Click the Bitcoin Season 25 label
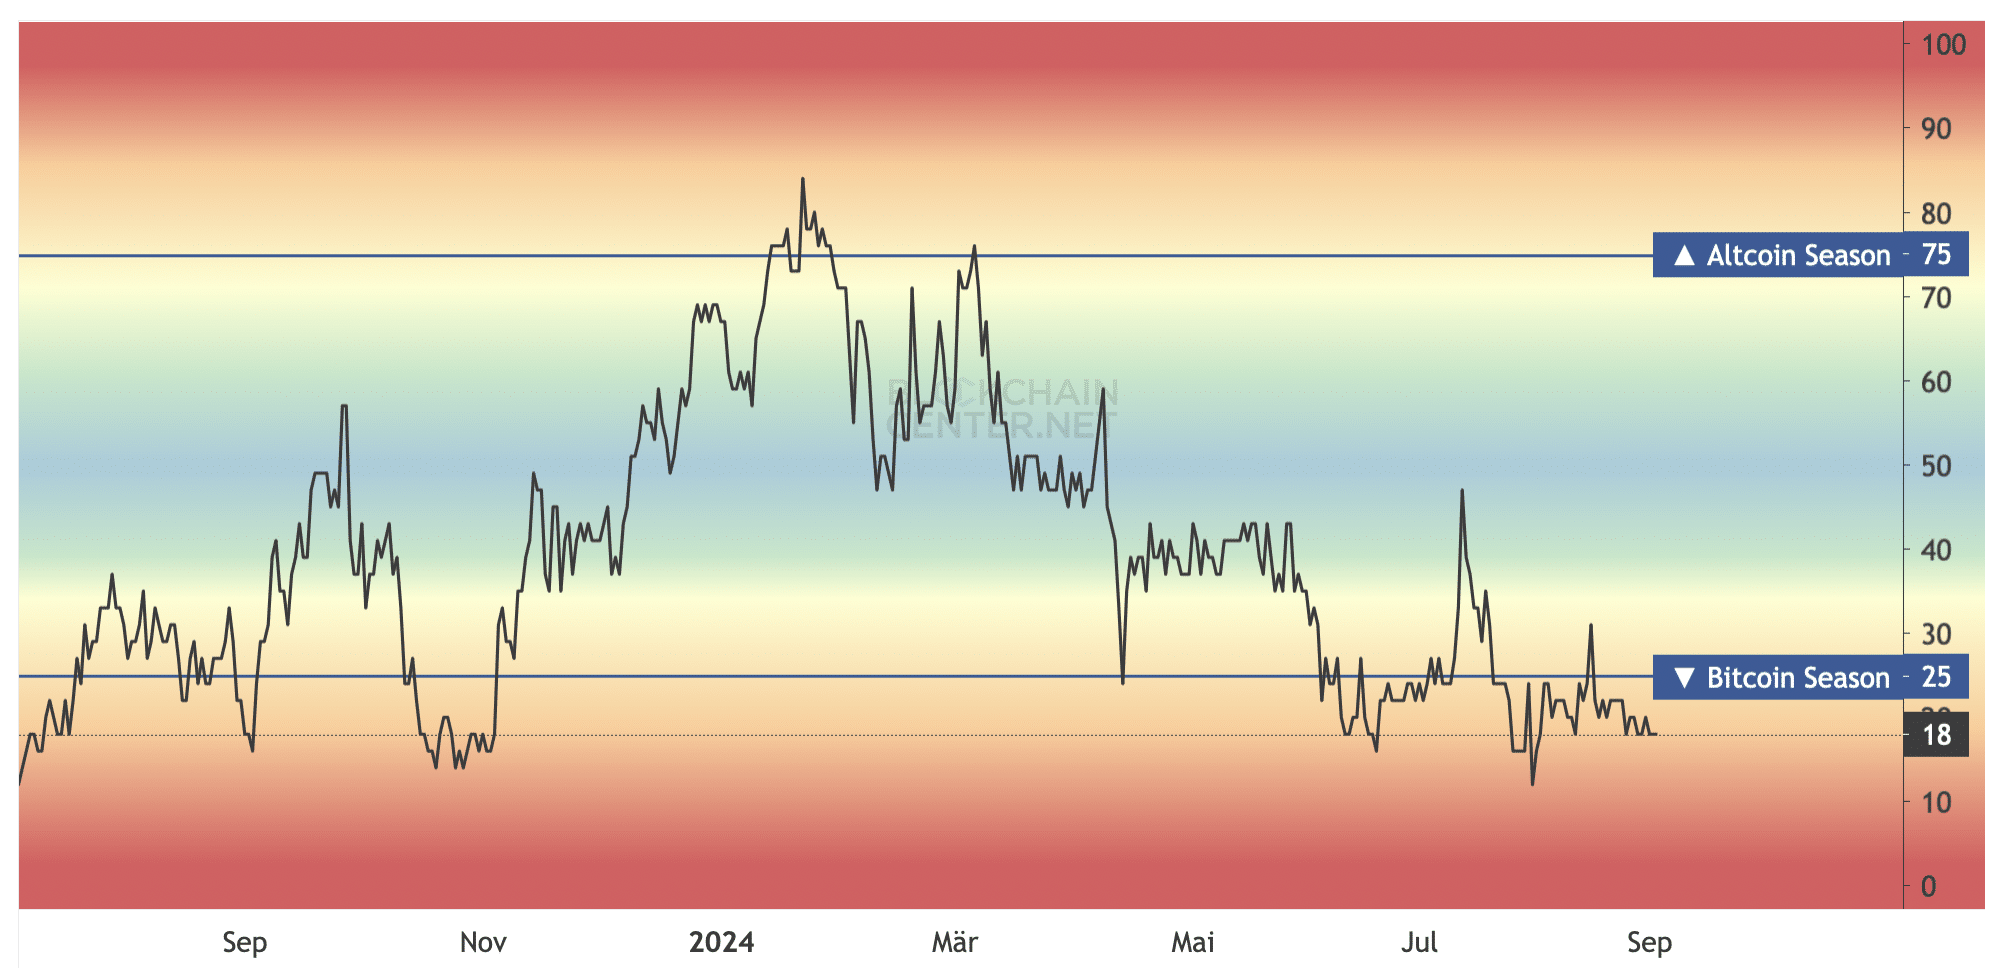The image size is (2006, 978). click(1810, 677)
